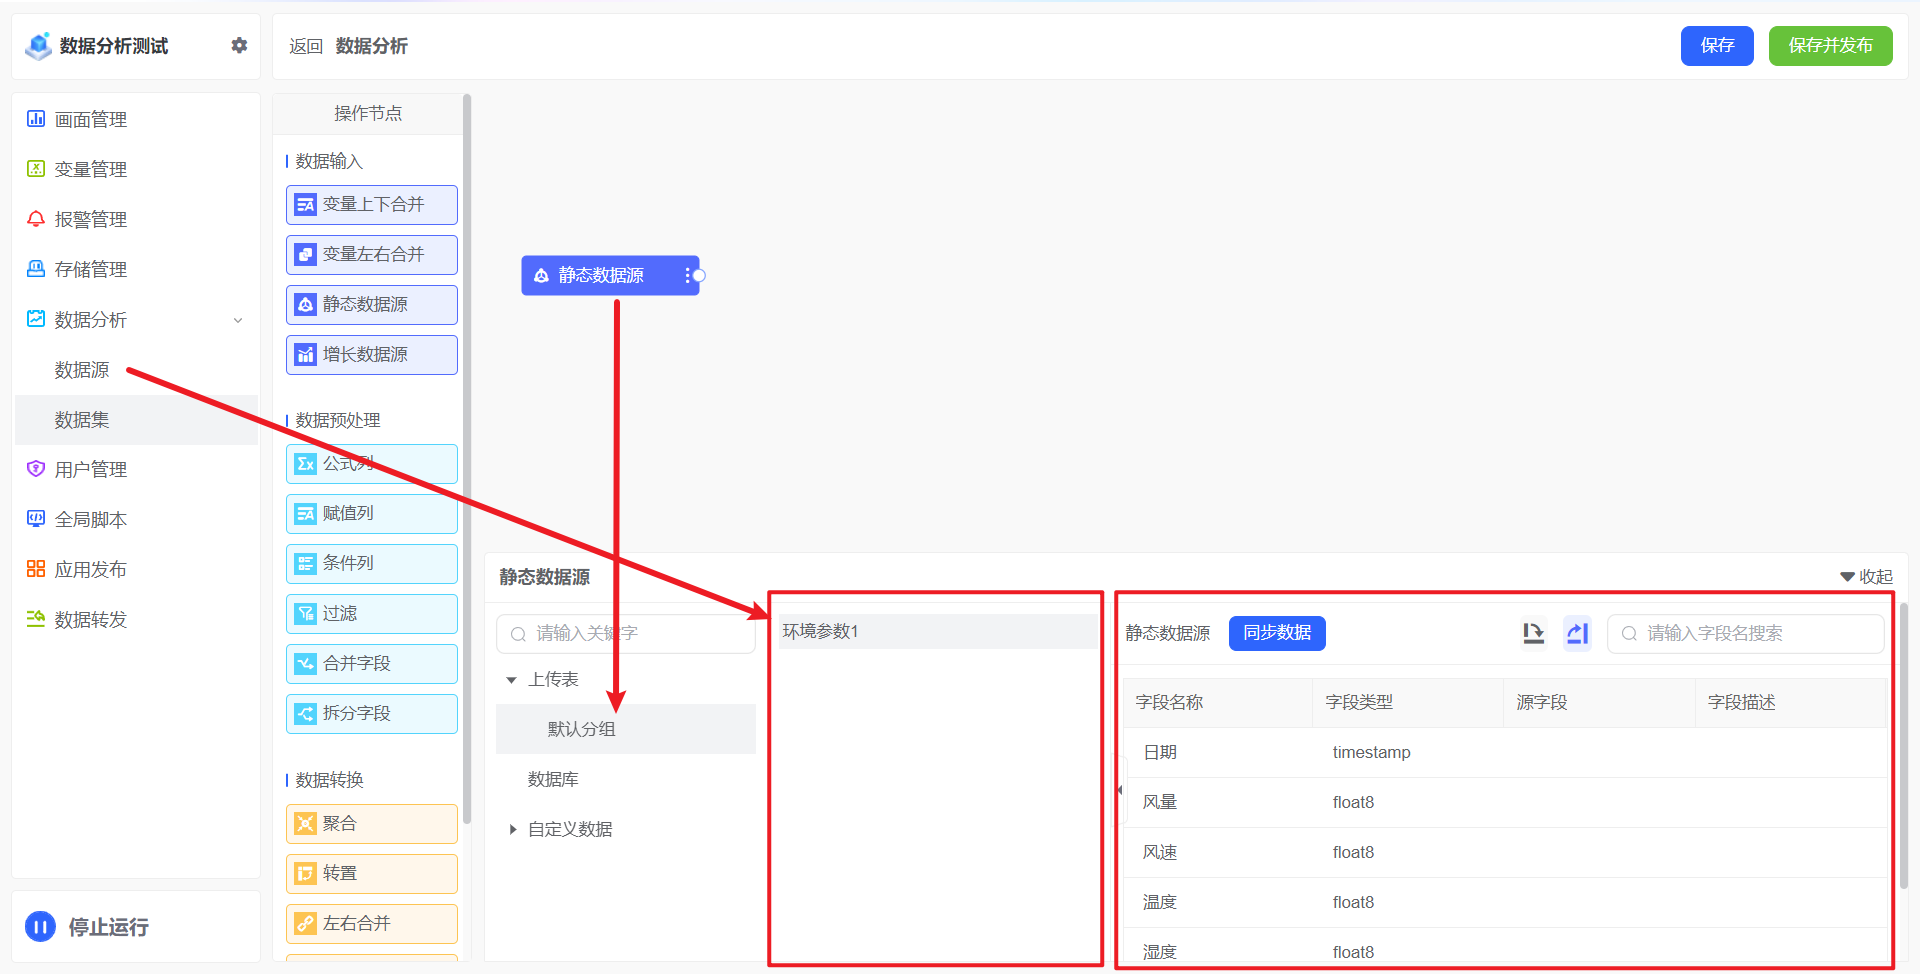This screenshot has height=974, width=1920.
Task: Open the settings gear next to 数据分析测试
Action: [239, 45]
